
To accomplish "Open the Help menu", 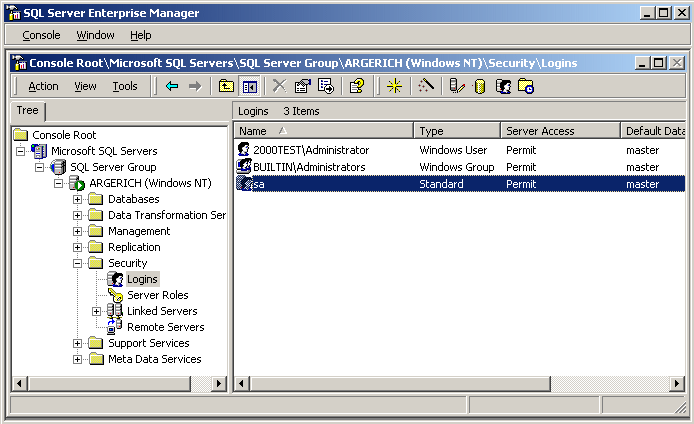I will (x=140, y=35).
